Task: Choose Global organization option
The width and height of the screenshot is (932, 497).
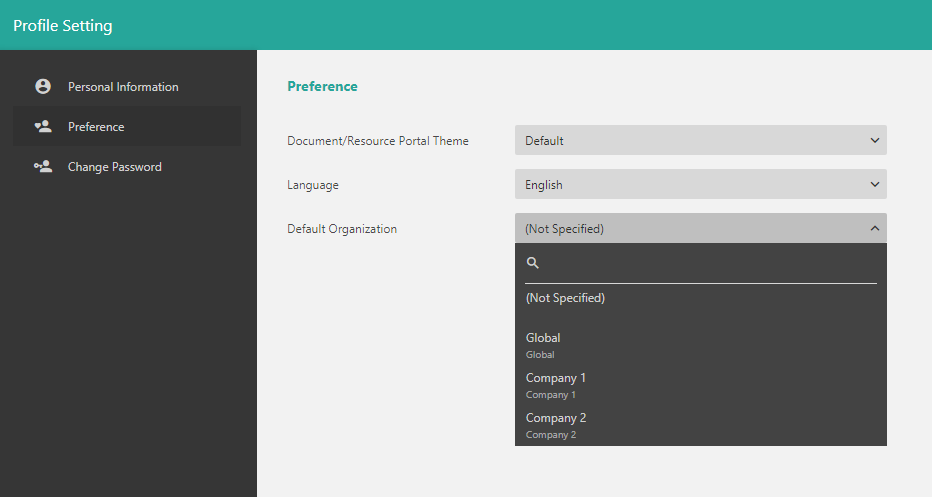Action: (x=544, y=344)
